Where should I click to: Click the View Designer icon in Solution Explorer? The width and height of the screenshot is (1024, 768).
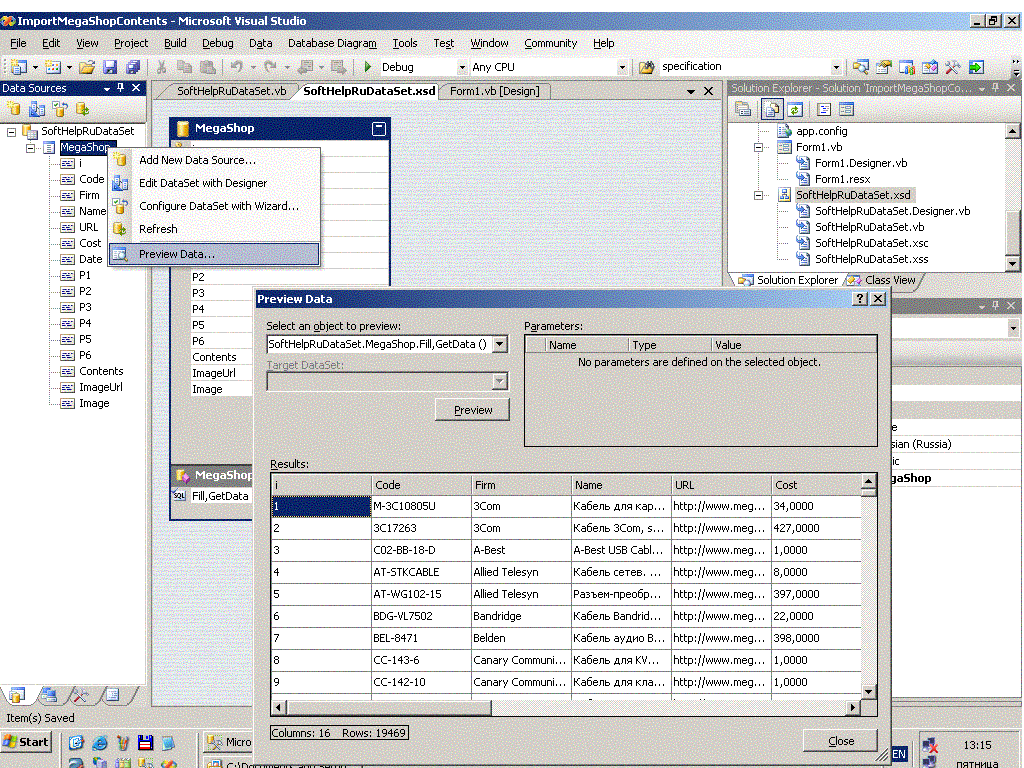[846, 109]
